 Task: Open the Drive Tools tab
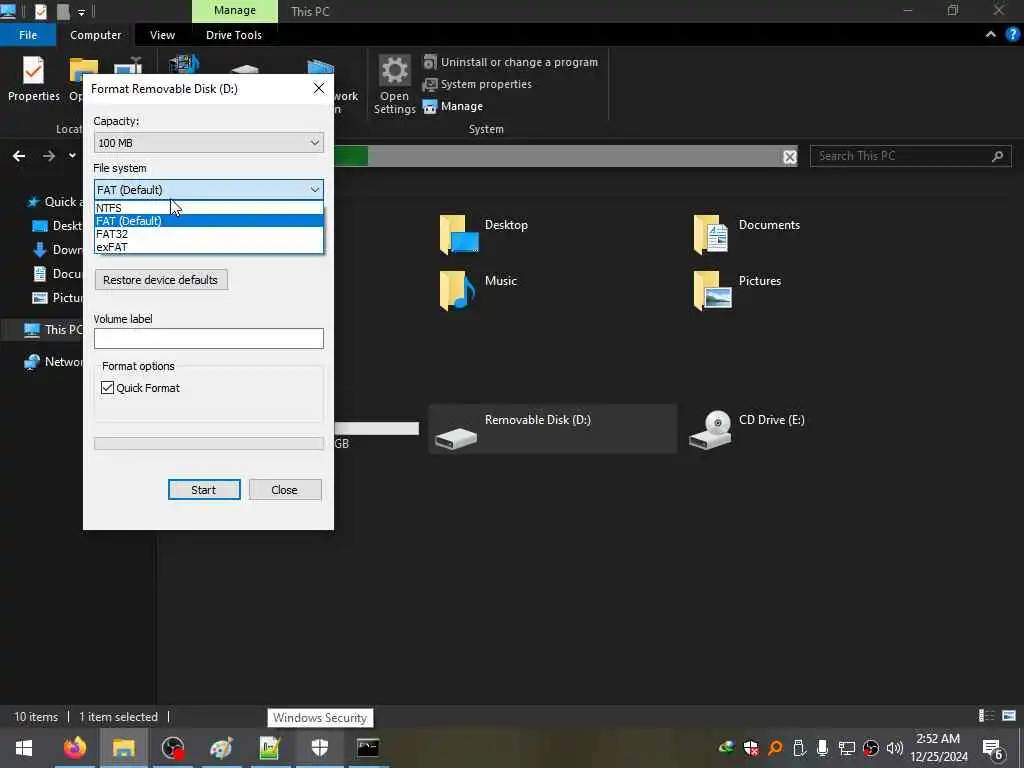pos(234,35)
